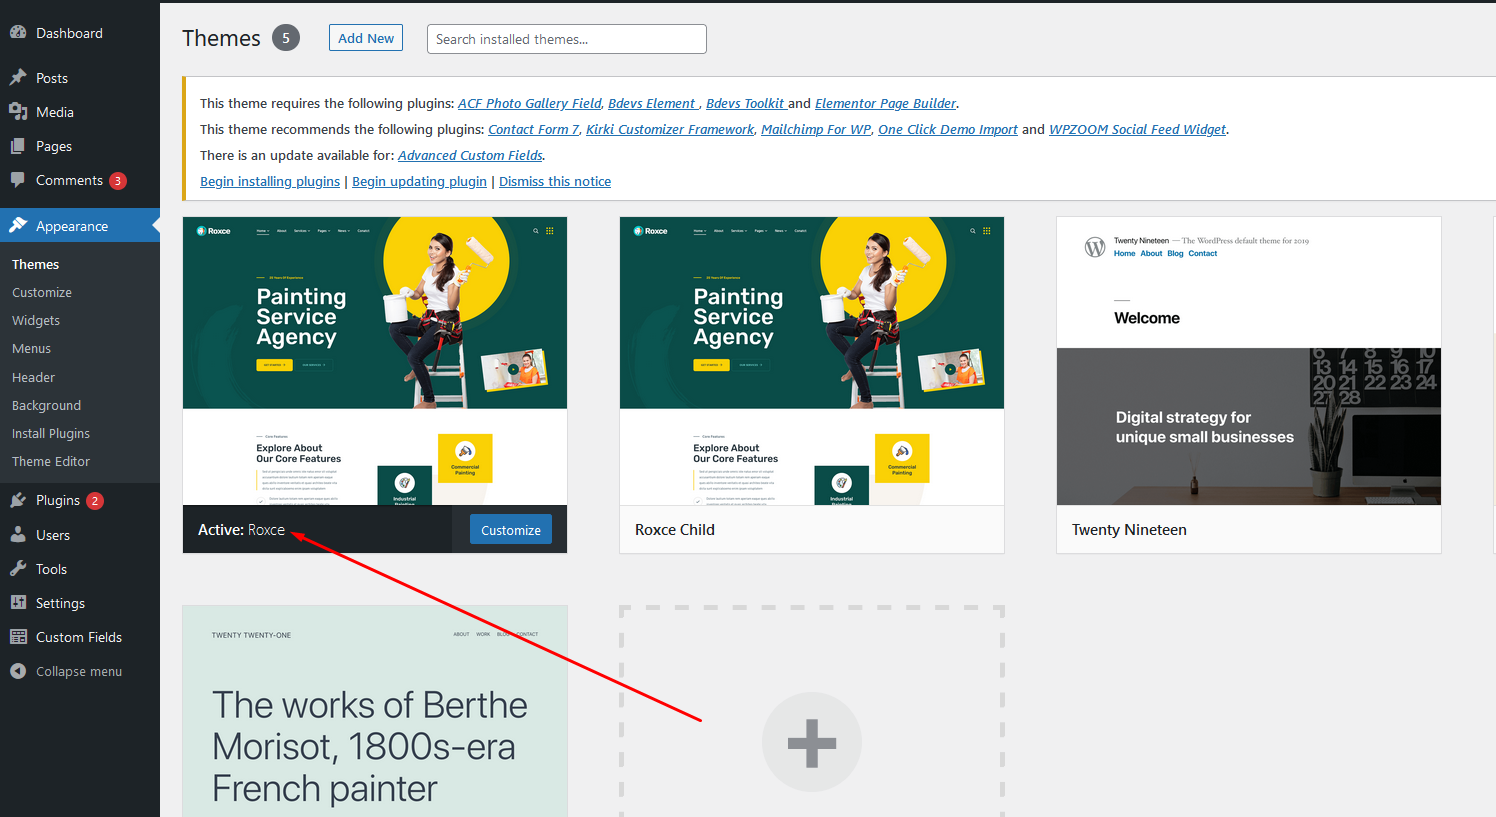Open the Settings menu item
This screenshot has width=1496, height=817.
point(80,603)
